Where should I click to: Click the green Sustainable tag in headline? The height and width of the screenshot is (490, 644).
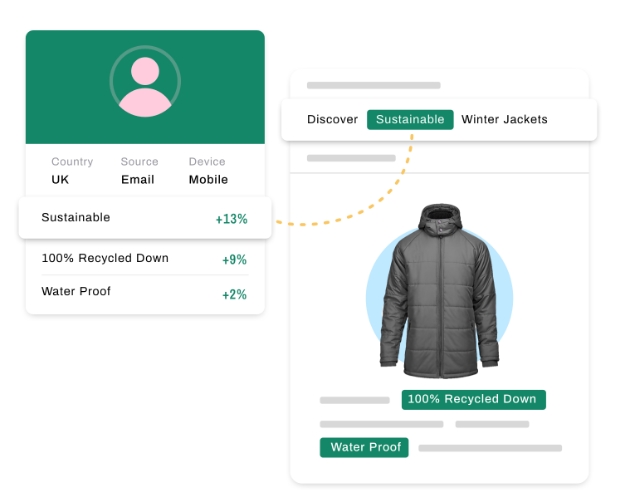pos(410,120)
